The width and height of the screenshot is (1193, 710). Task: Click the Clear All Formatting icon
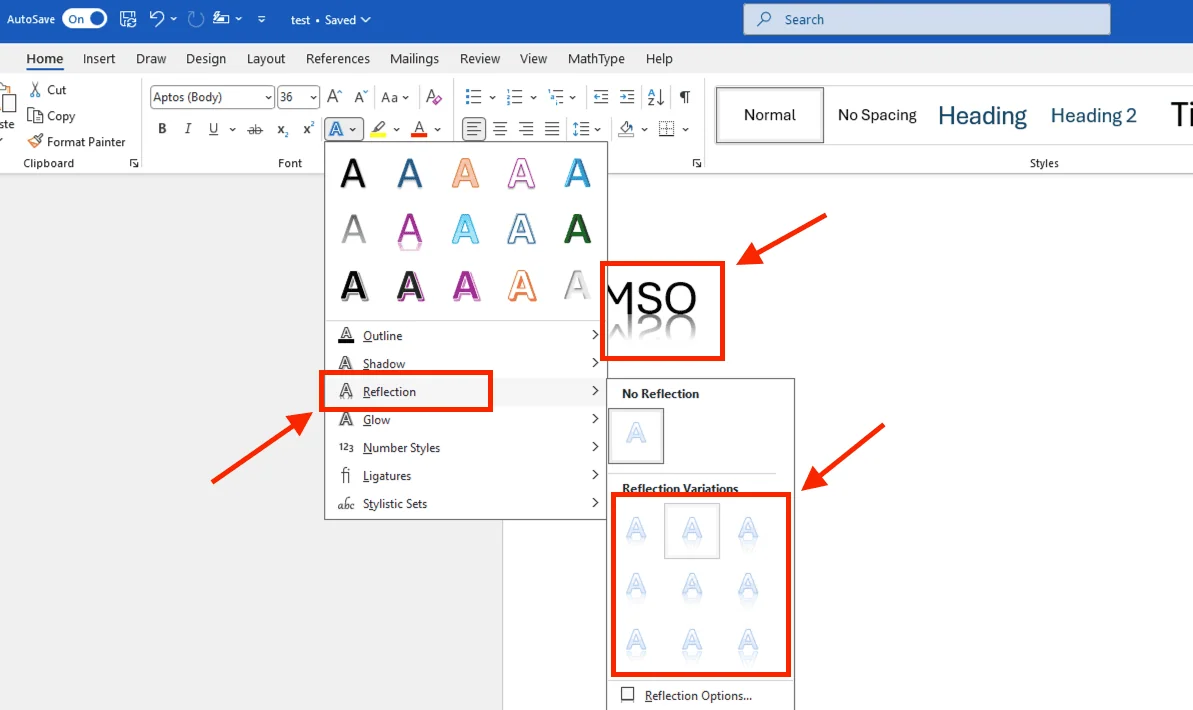pyautogui.click(x=433, y=97)
